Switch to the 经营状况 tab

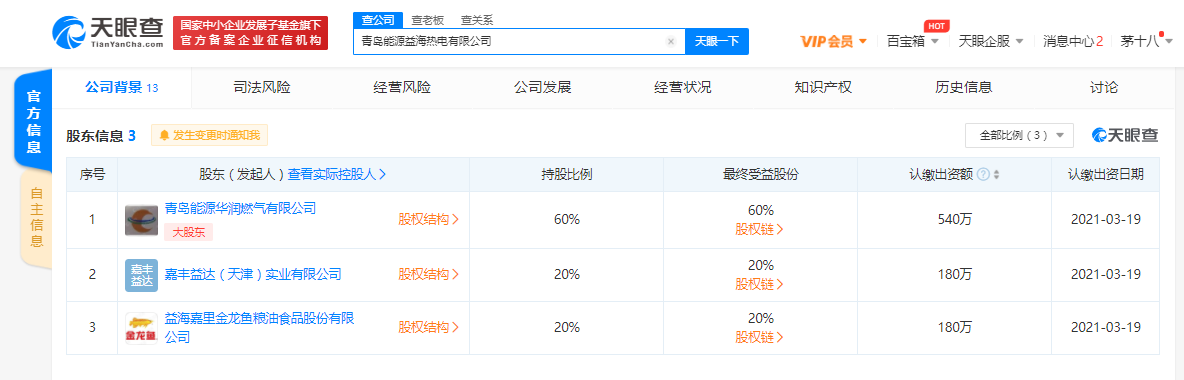click(x=683, y=88)
